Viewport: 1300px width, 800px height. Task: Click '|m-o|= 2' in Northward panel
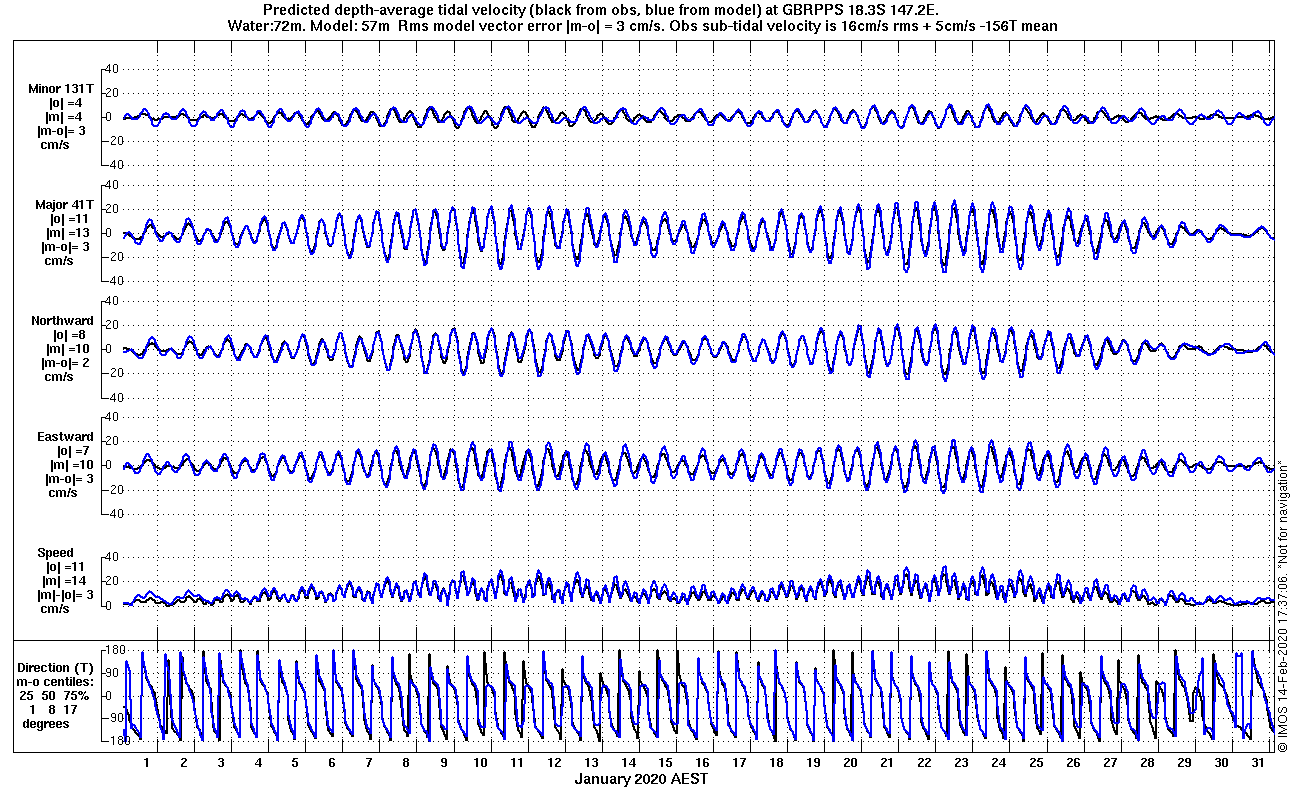68,363
